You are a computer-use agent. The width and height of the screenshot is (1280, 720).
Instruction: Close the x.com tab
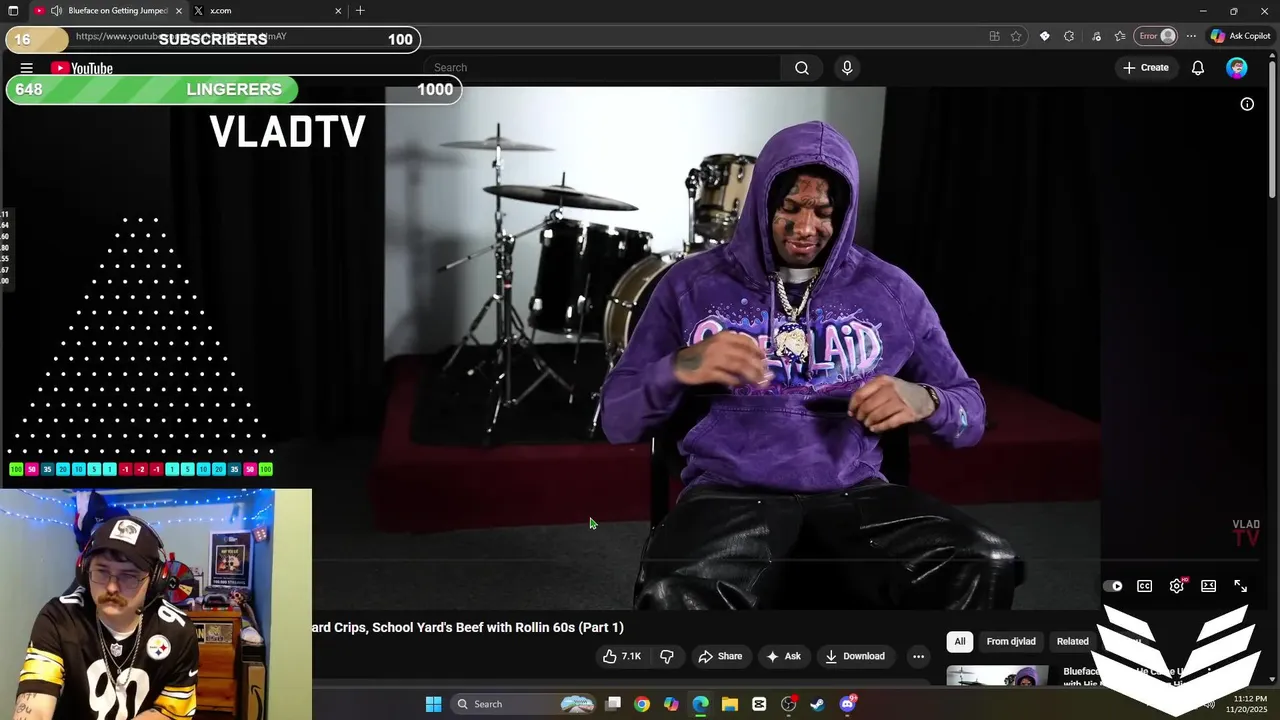(338, 11)
